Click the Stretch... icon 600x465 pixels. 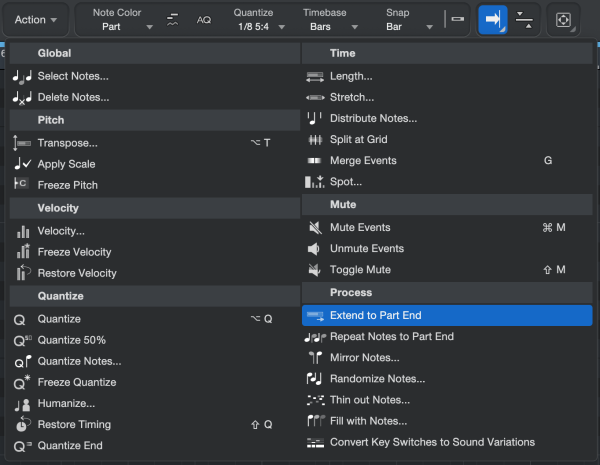tap(315, 98)
